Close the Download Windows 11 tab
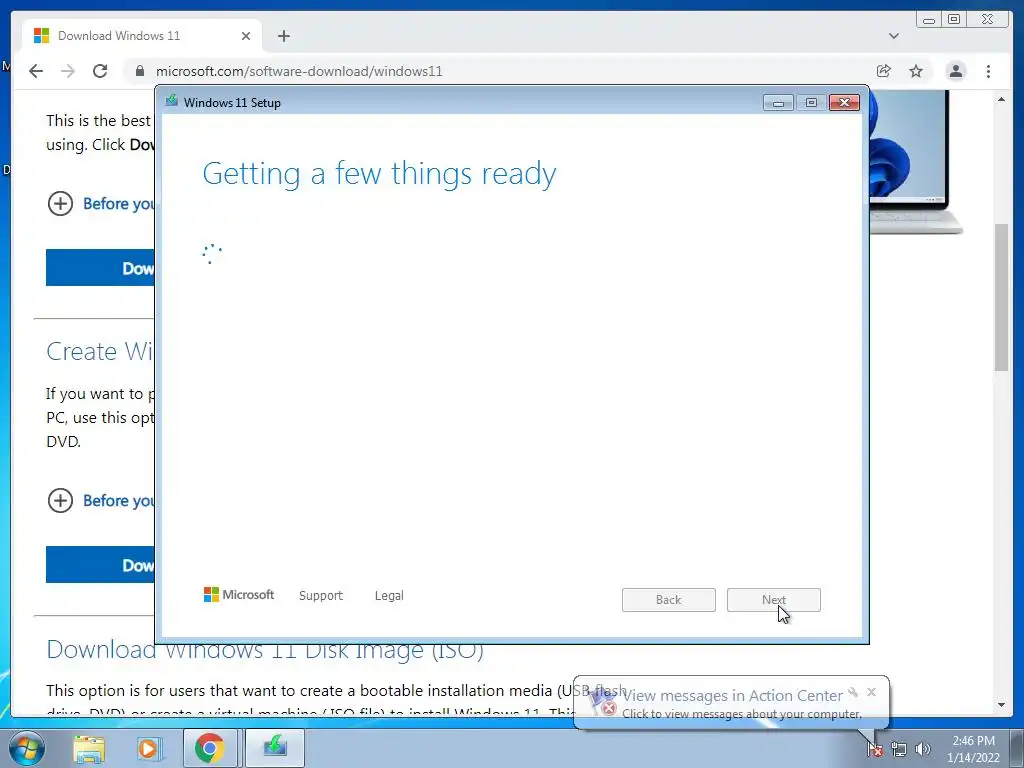Viewport: 1024px width, 768px height. (x=246, y=36)
